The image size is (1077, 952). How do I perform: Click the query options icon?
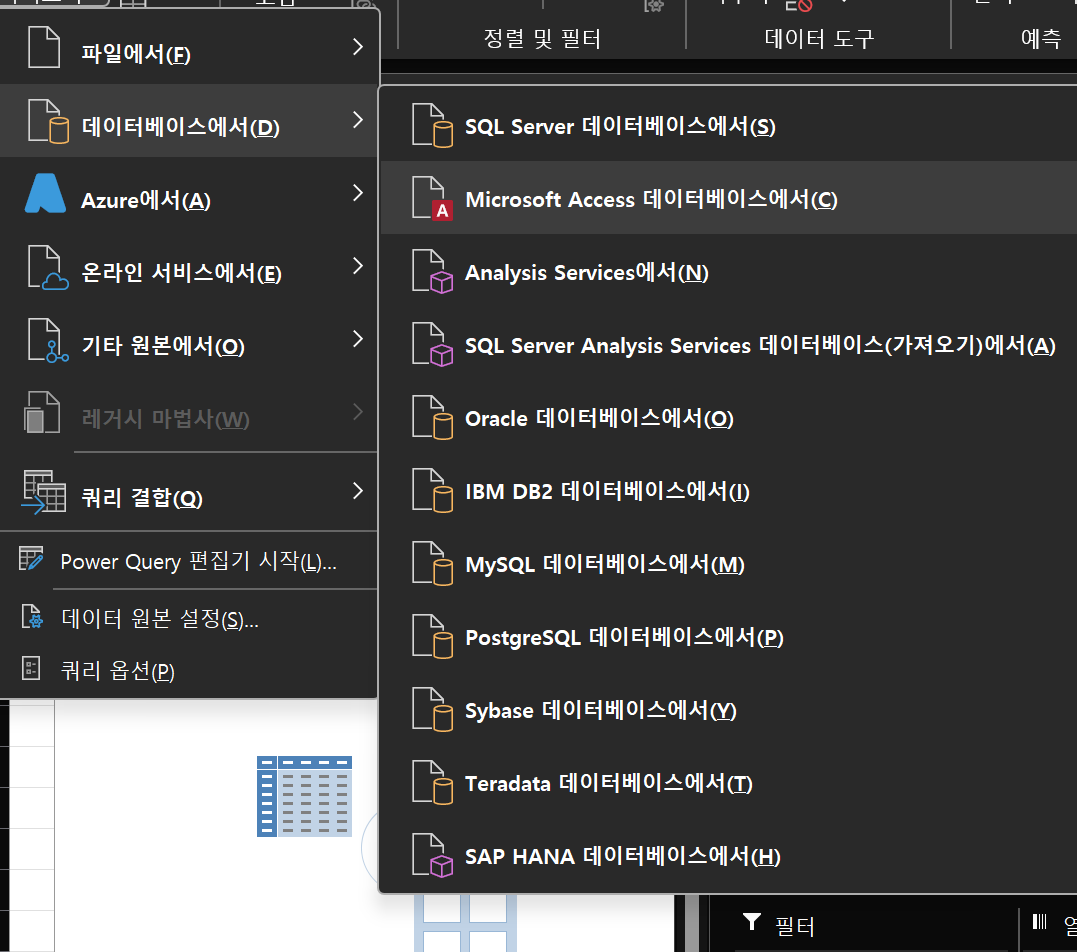(32, 669)
